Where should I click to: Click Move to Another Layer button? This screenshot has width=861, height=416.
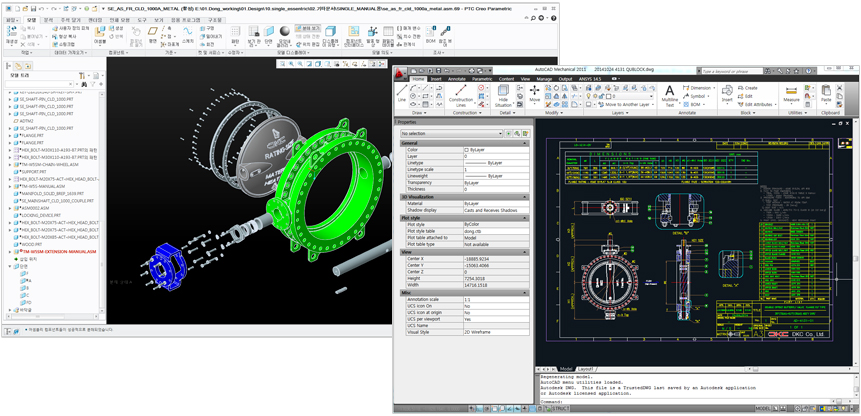click(x=624, y=104)
